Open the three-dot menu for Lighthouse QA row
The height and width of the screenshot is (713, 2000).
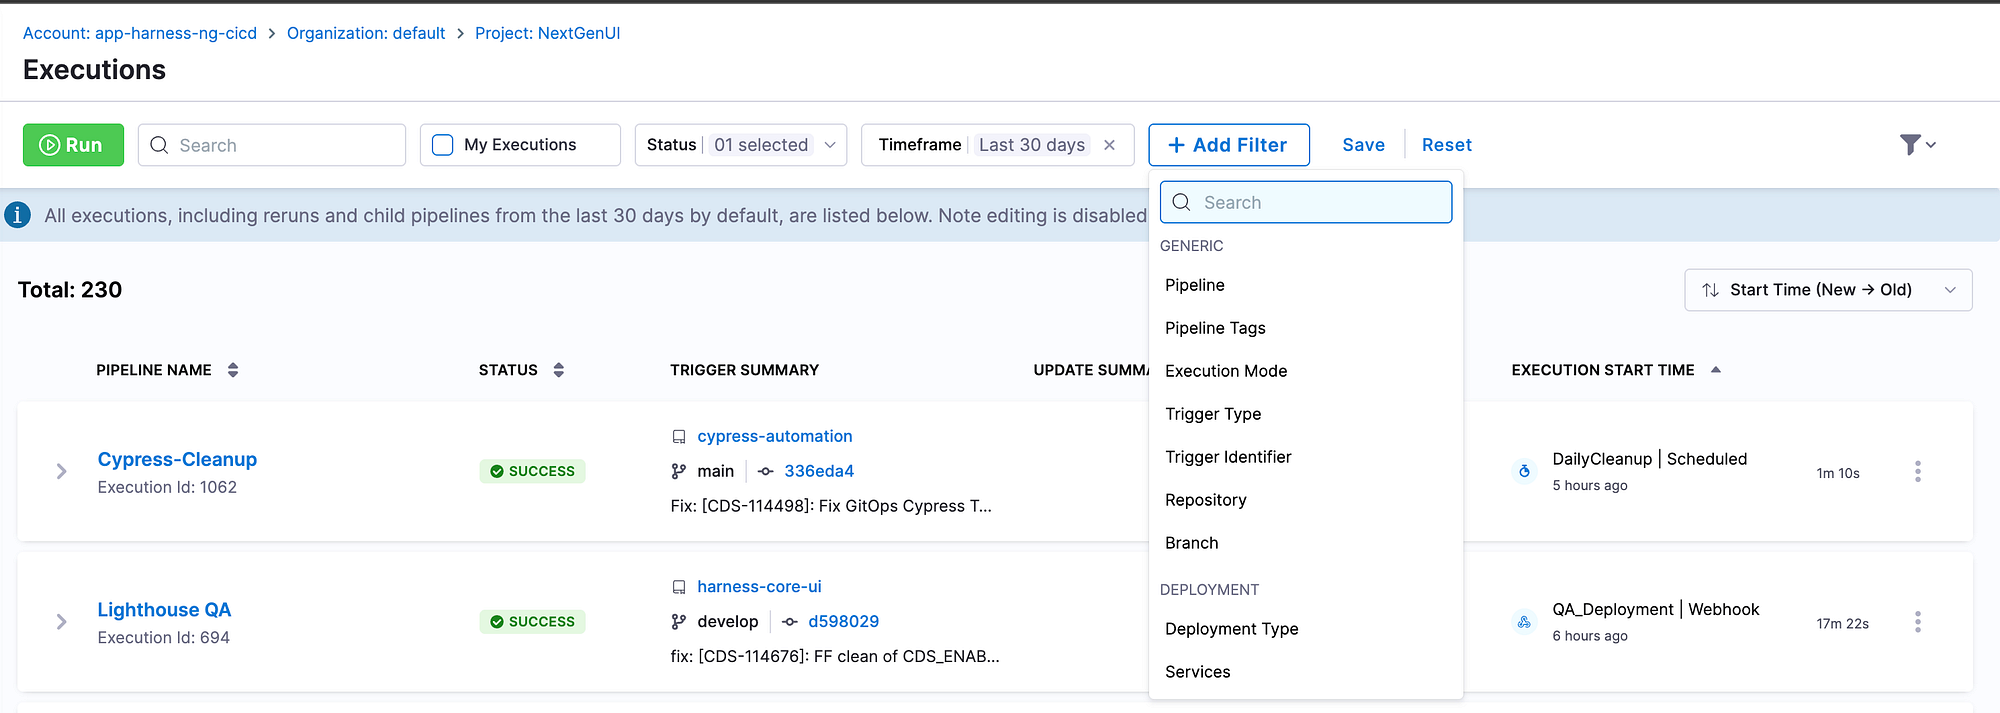1917,622
